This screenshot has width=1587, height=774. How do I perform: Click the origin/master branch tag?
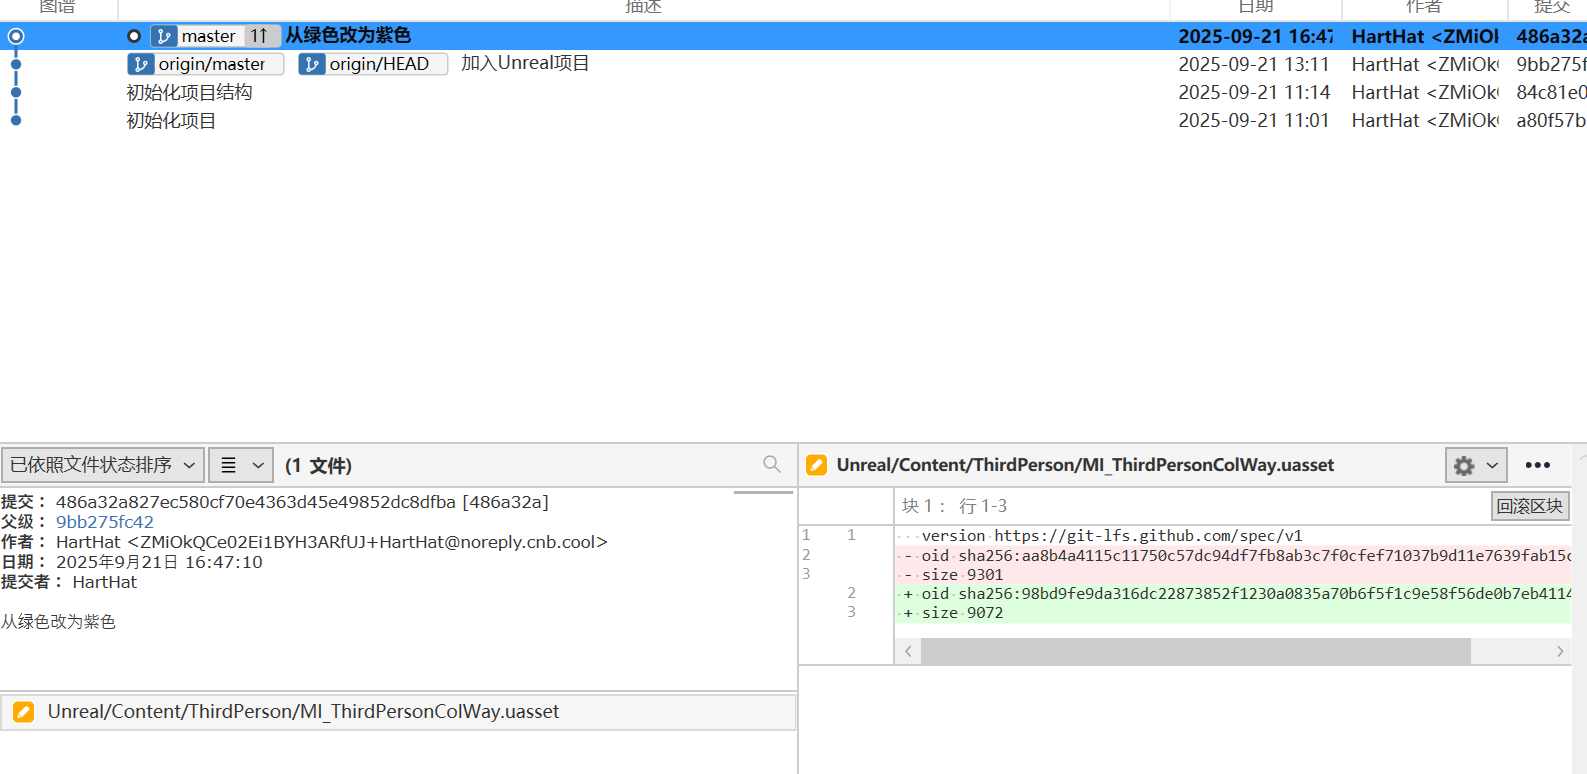tap(206, 64)
